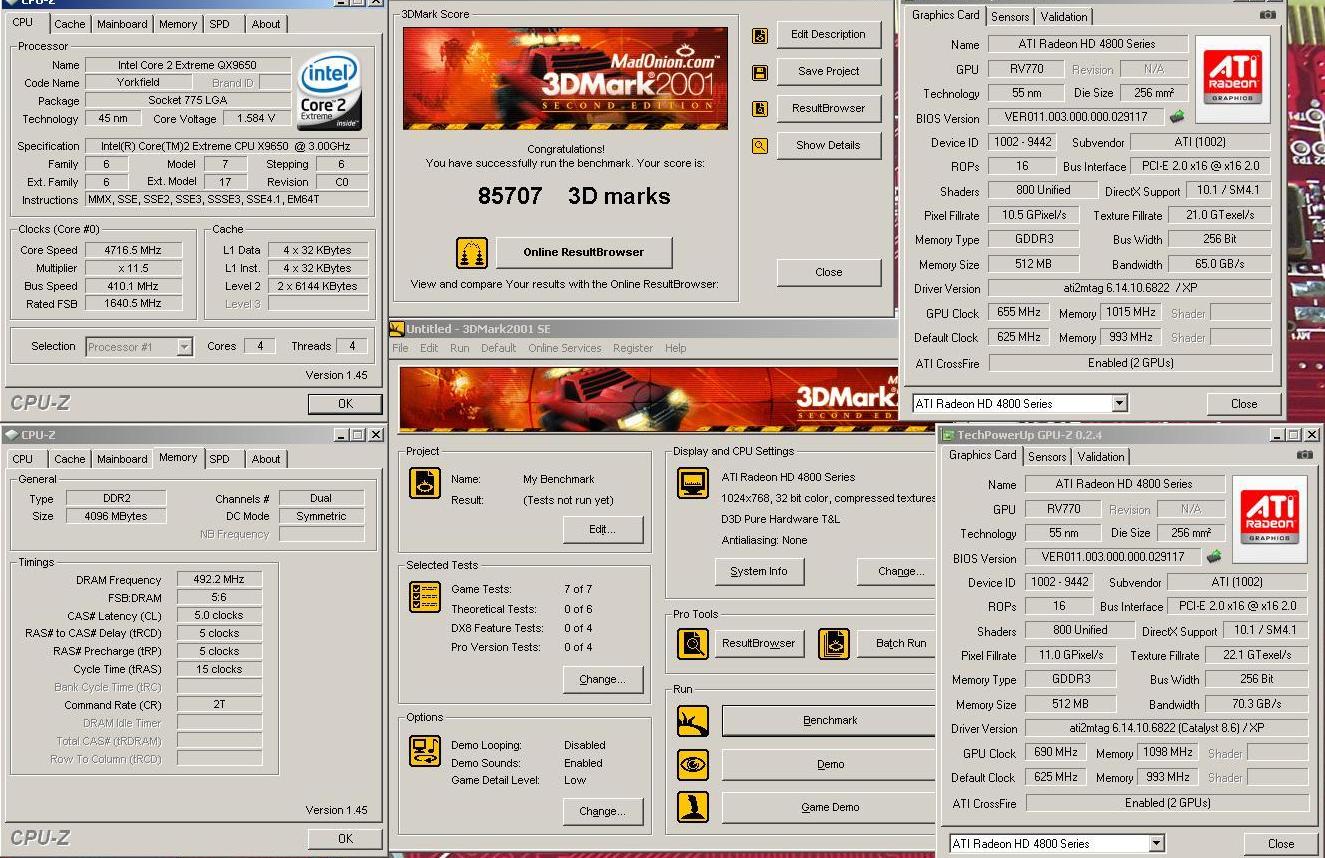Click OK in the lower CPU-Z memory window
Image resolution: width=1325 pixels, height=858 pixels.
coord(345,839)
